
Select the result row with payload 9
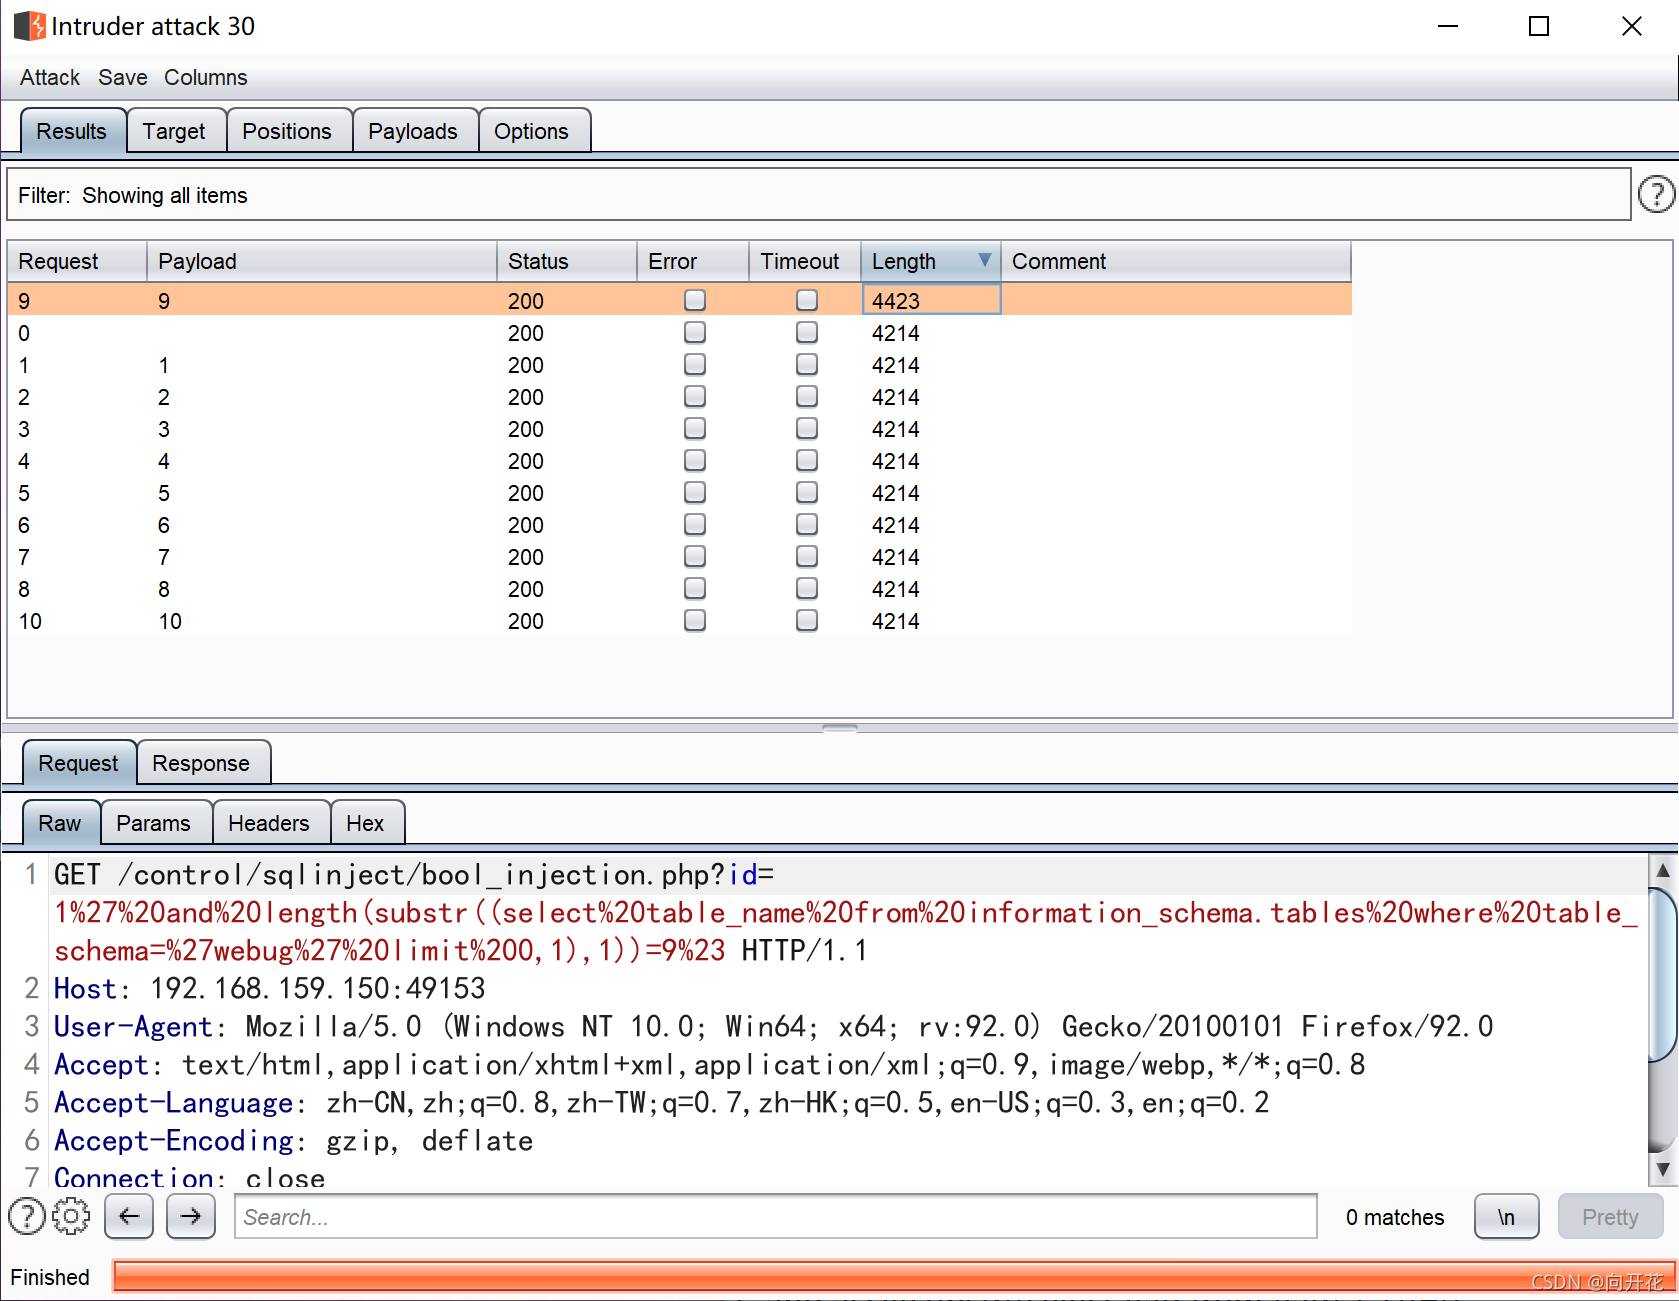point(679,300)
